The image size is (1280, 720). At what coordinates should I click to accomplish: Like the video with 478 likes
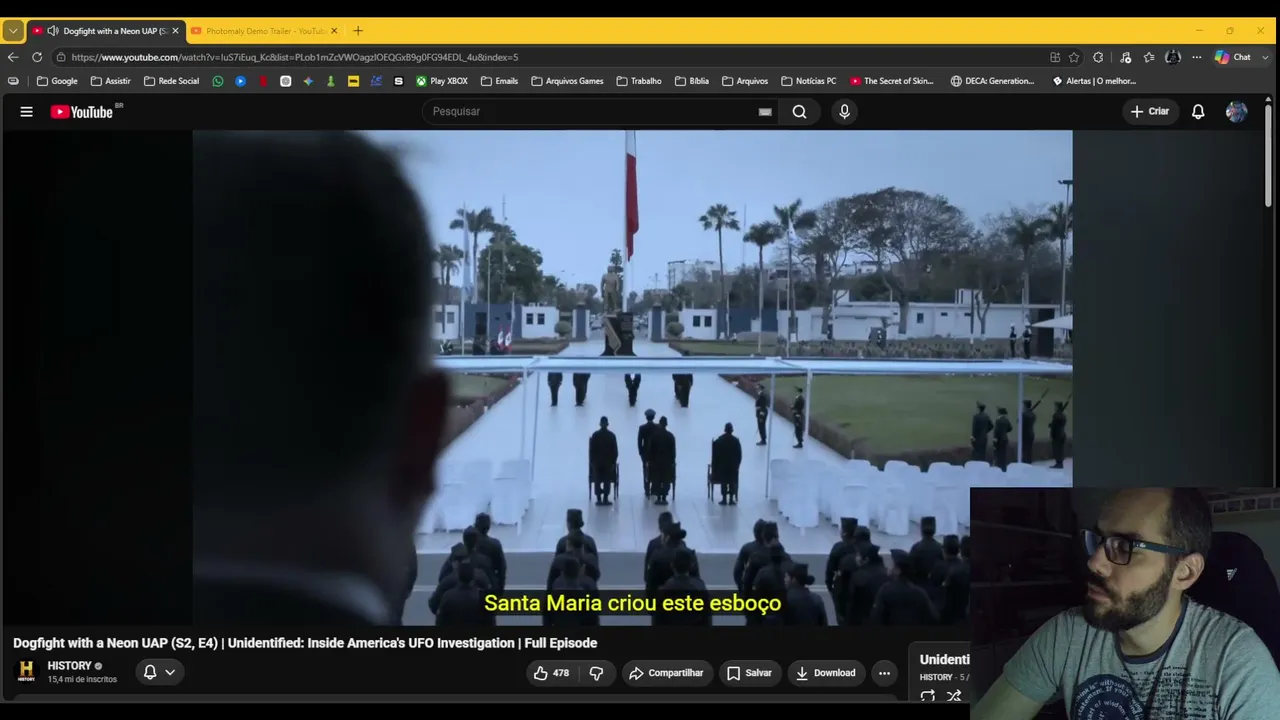coord(551,673)
